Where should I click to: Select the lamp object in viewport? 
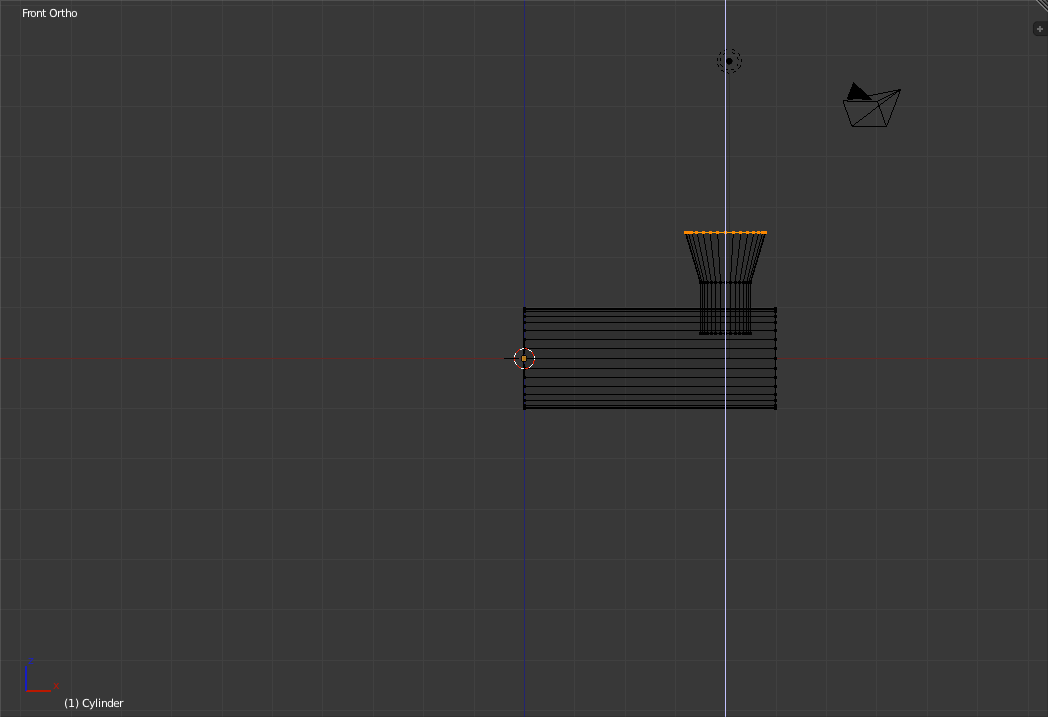[x=729, y=61]
